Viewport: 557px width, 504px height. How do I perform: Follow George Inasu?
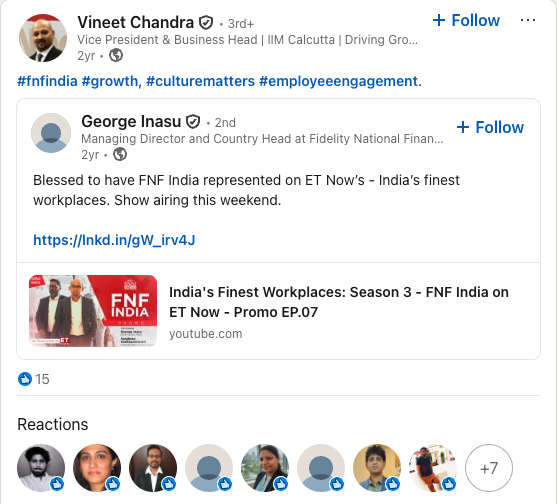tap(490, 127)
